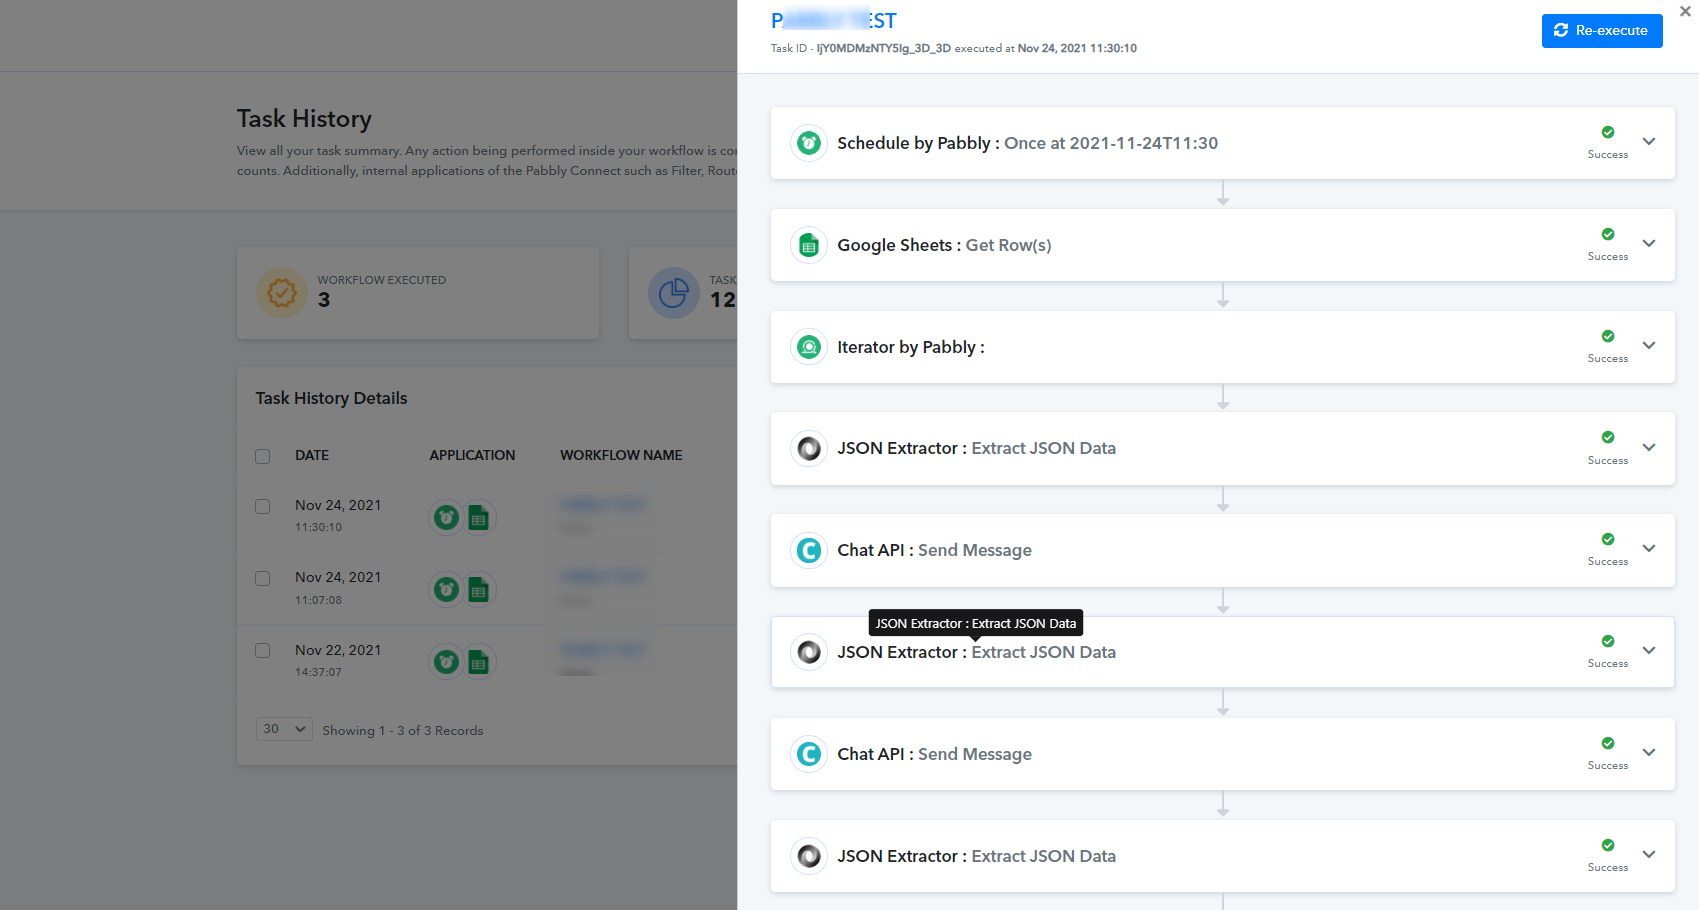This screenshot has width=1699, height=910.
Task: Click the Workflow Executed badge icon
Action: click(x=282, y=293)
